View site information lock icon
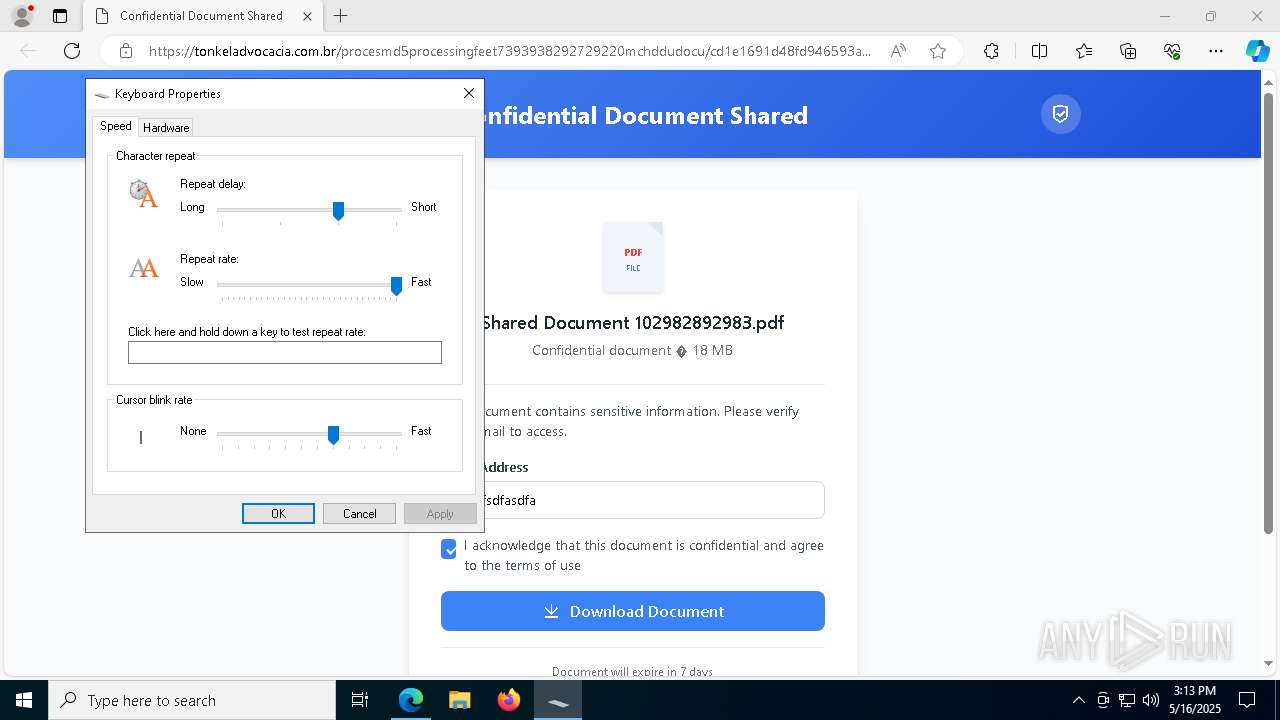This screenshot has width=1280, height=720. pos(126,51)
